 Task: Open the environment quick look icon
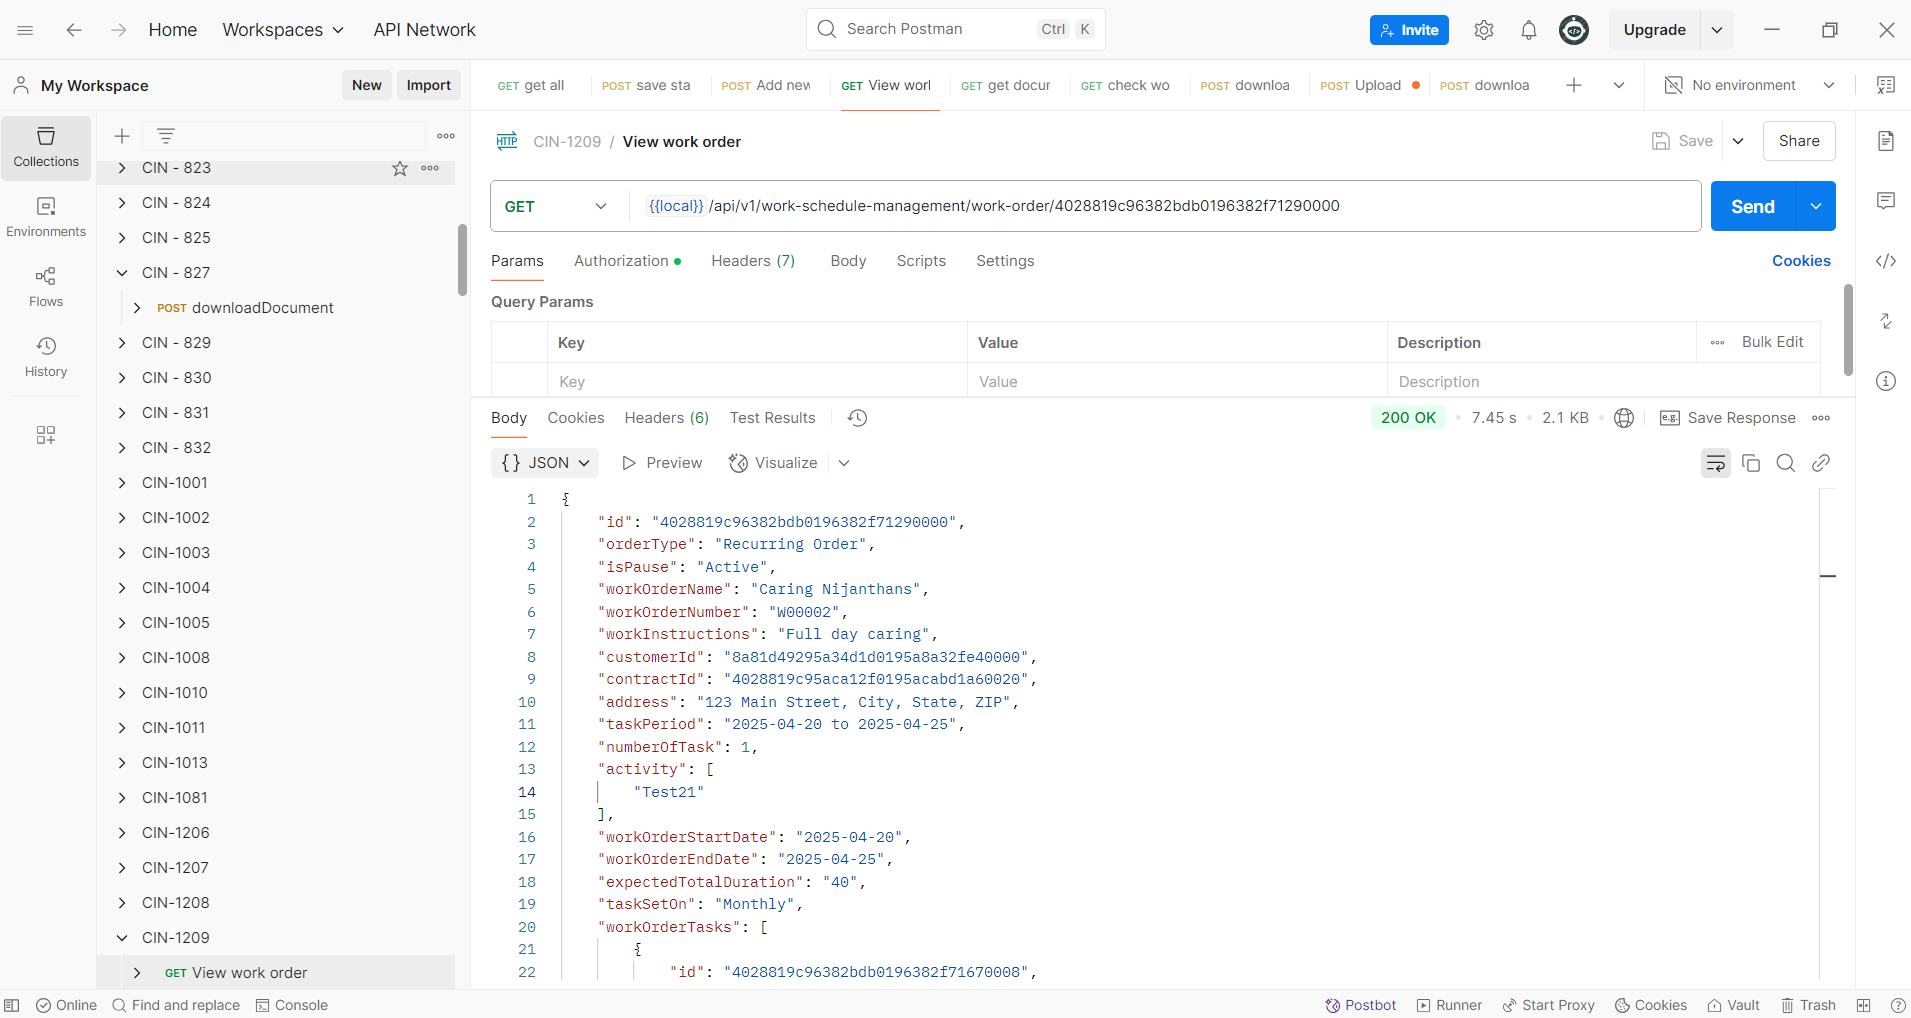click(1886, 85)
